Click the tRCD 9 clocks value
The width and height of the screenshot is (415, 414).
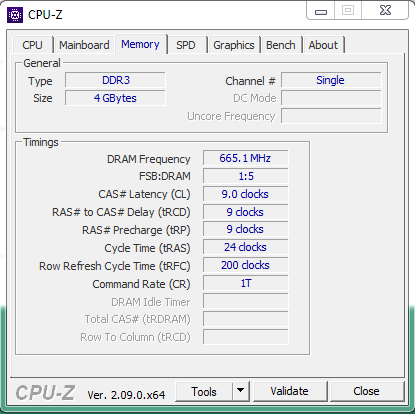click(245, 212)
